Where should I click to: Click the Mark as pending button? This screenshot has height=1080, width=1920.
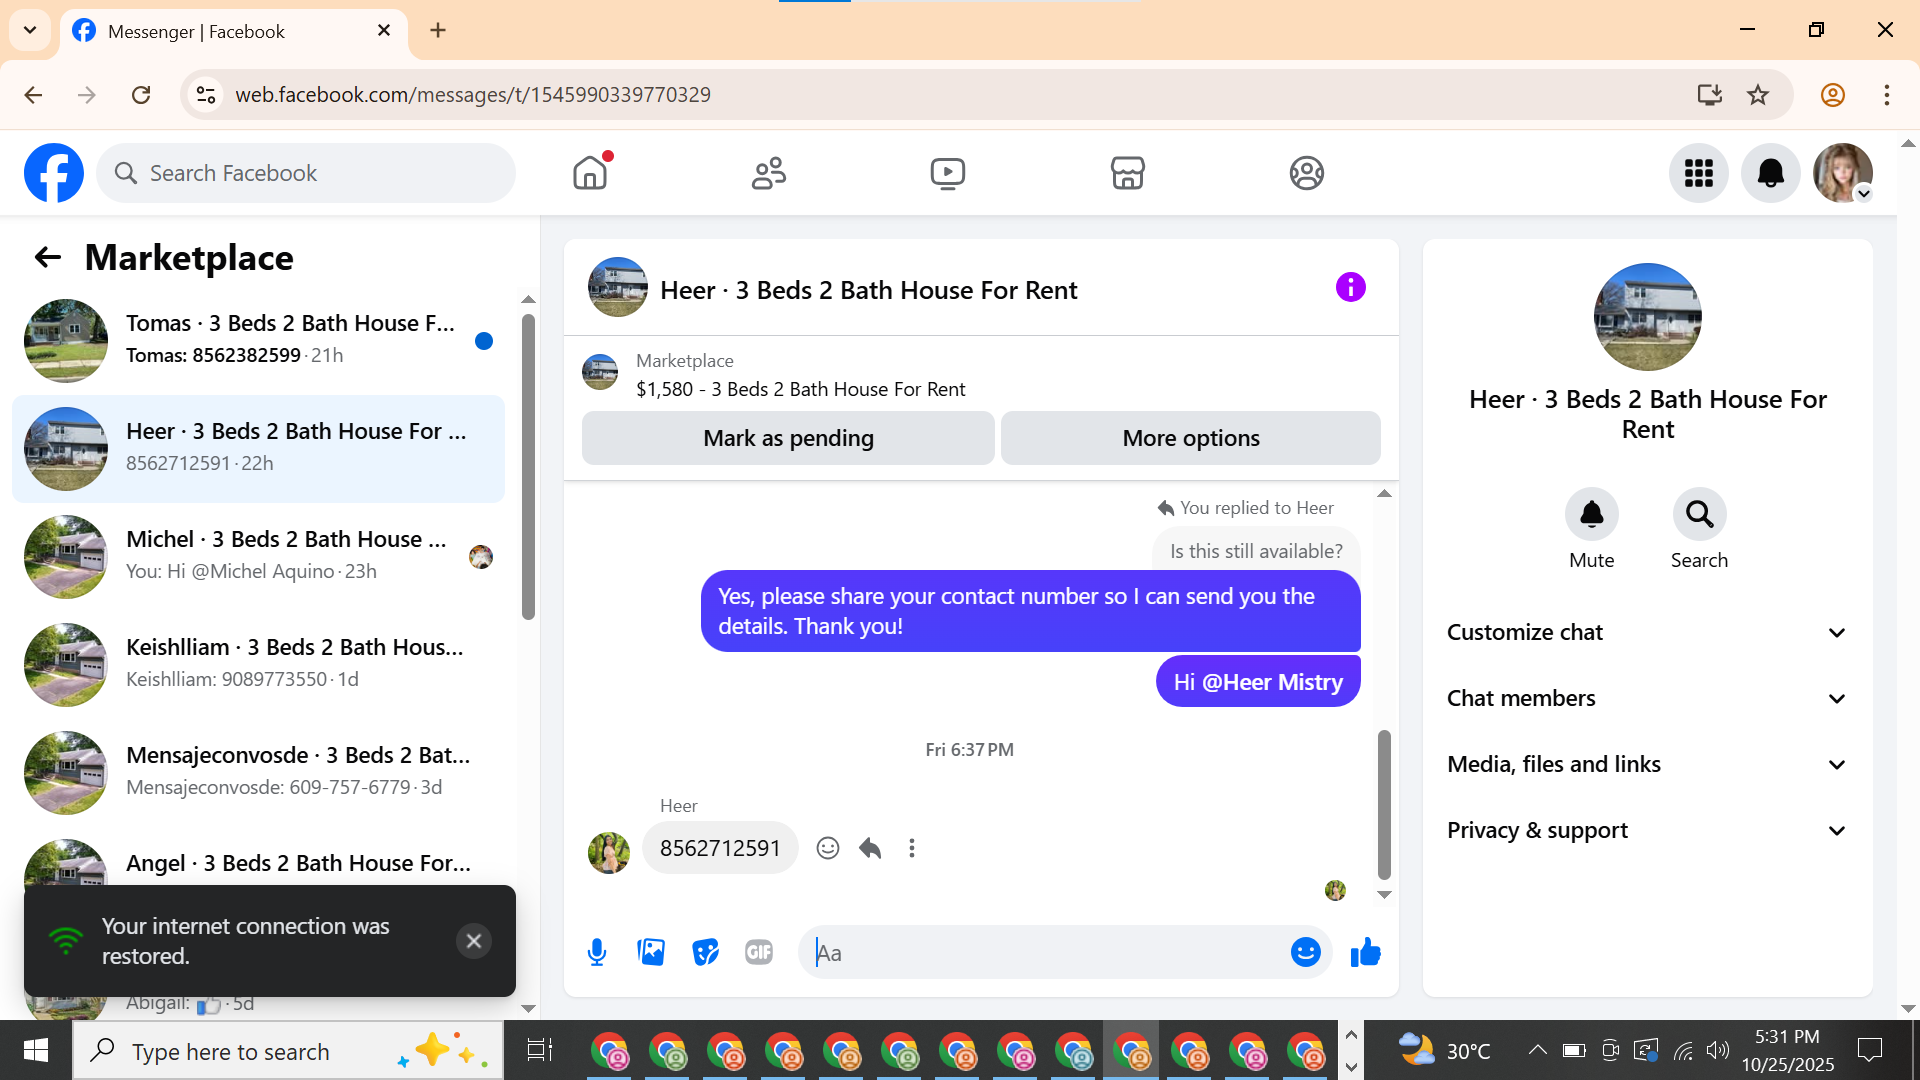tap(788, 439)
